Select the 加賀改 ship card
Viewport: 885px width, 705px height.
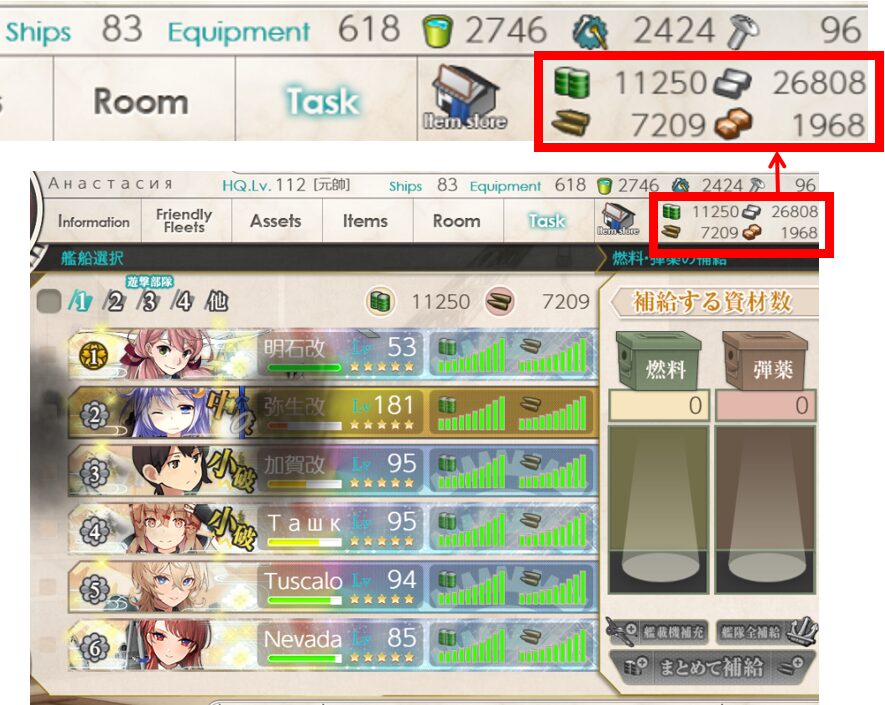click(x=333, y=470)
